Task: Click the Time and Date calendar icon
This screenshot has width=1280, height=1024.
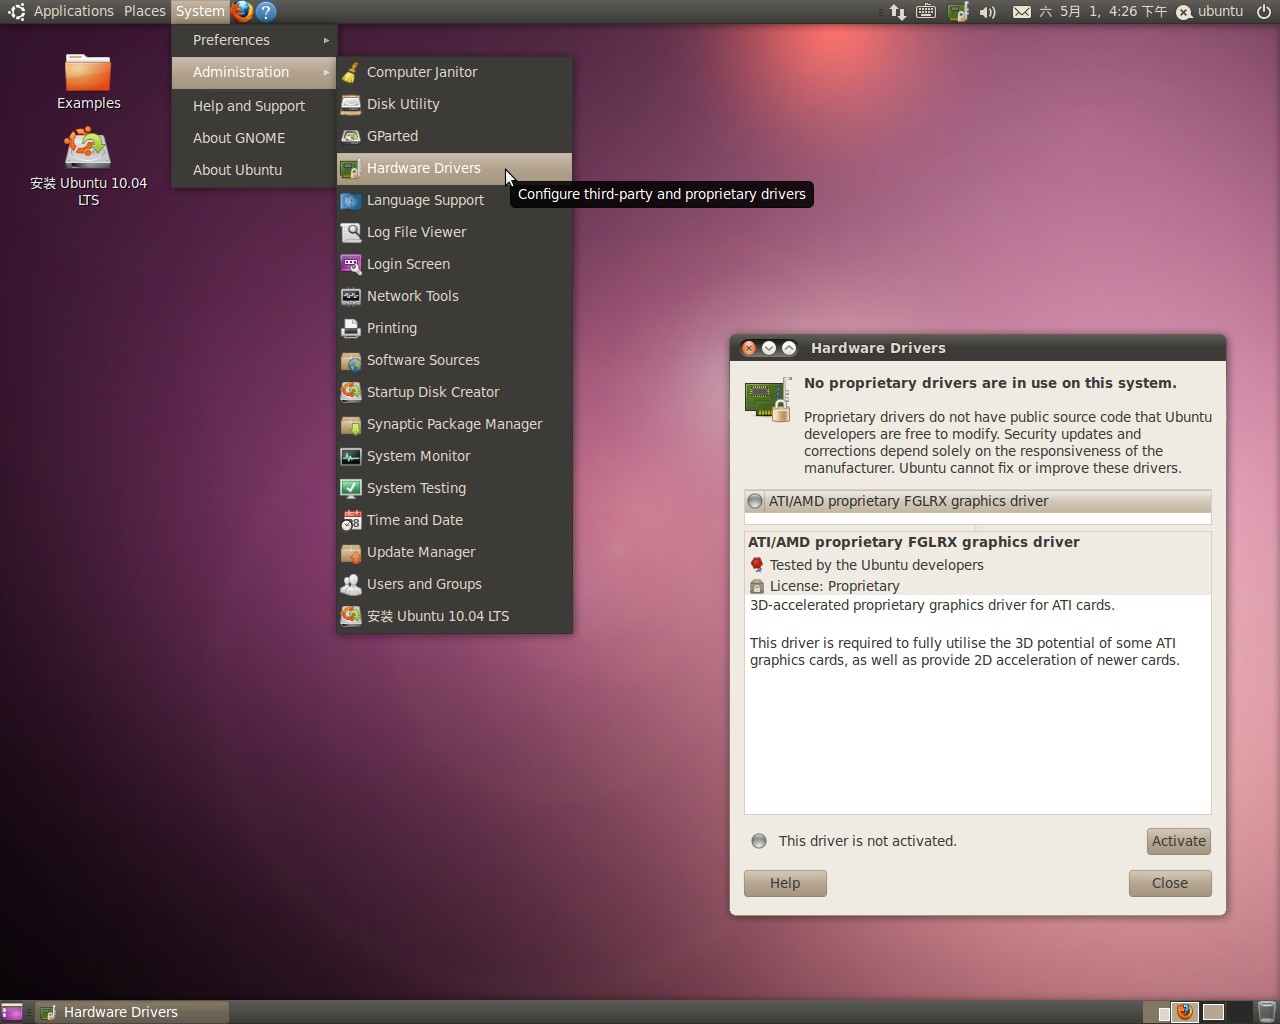Action: pyautogui.click(x=350, y=520)
